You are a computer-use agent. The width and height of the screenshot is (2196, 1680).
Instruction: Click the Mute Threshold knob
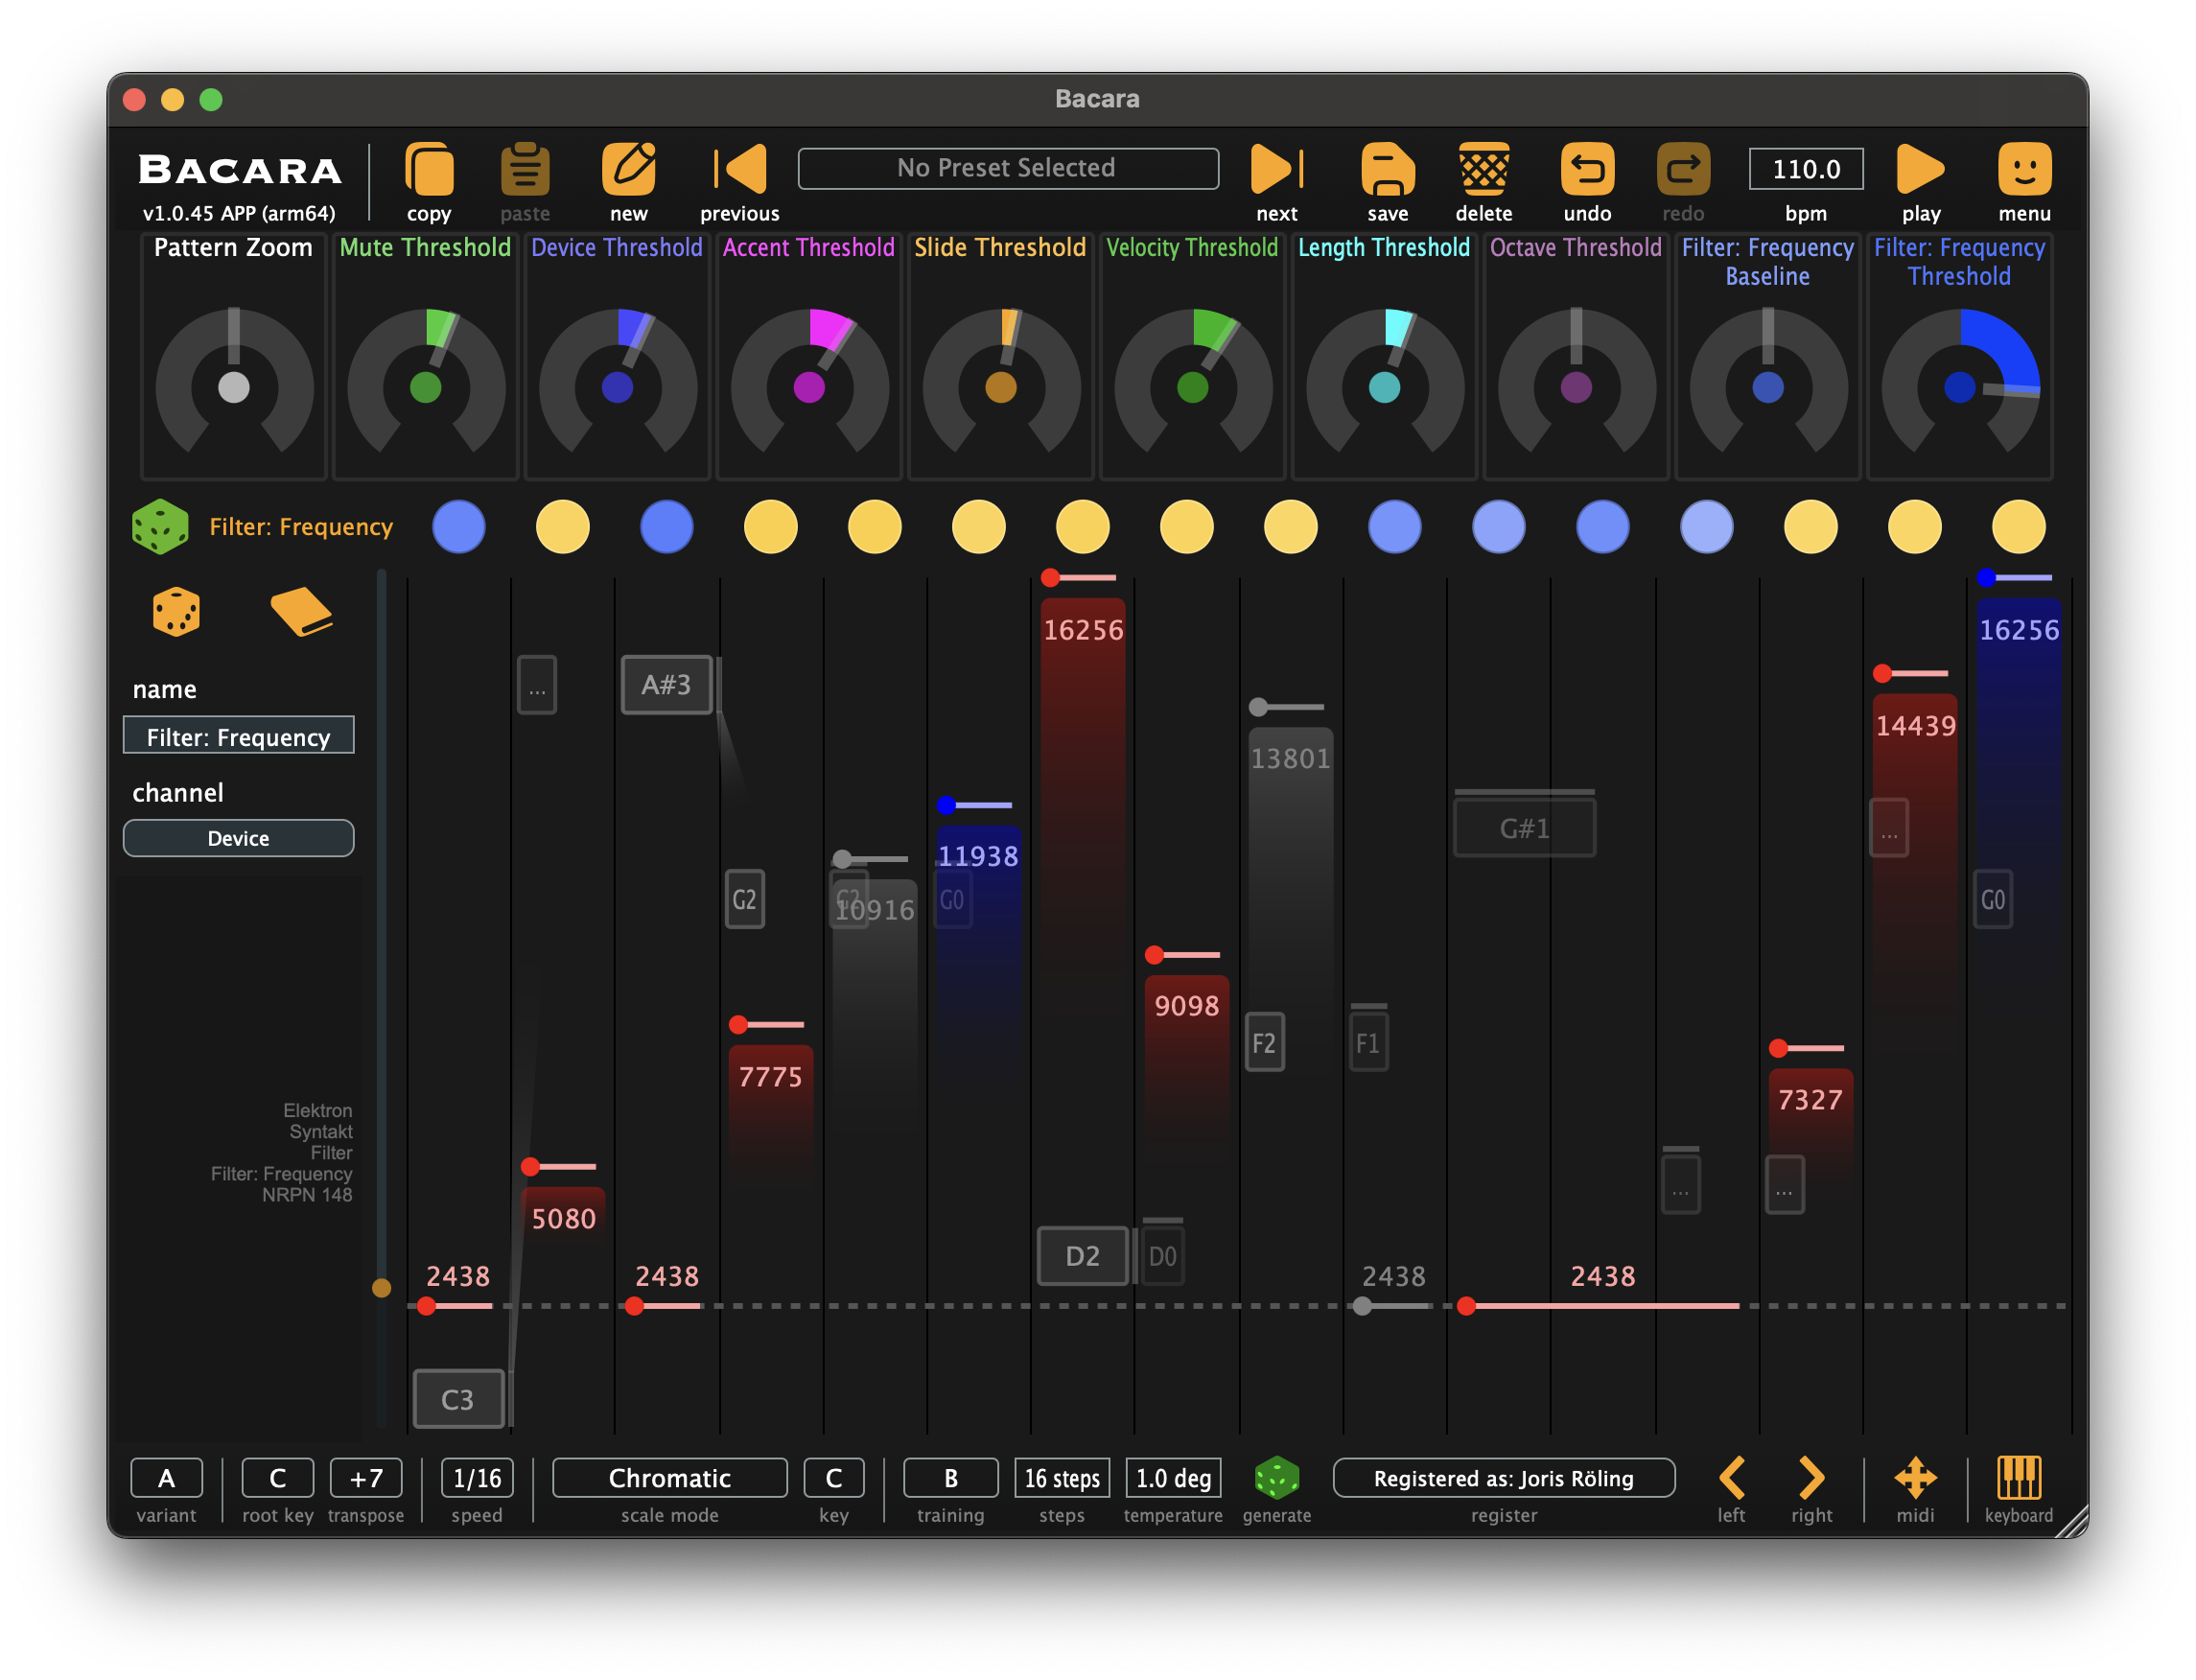coord(426,387)
